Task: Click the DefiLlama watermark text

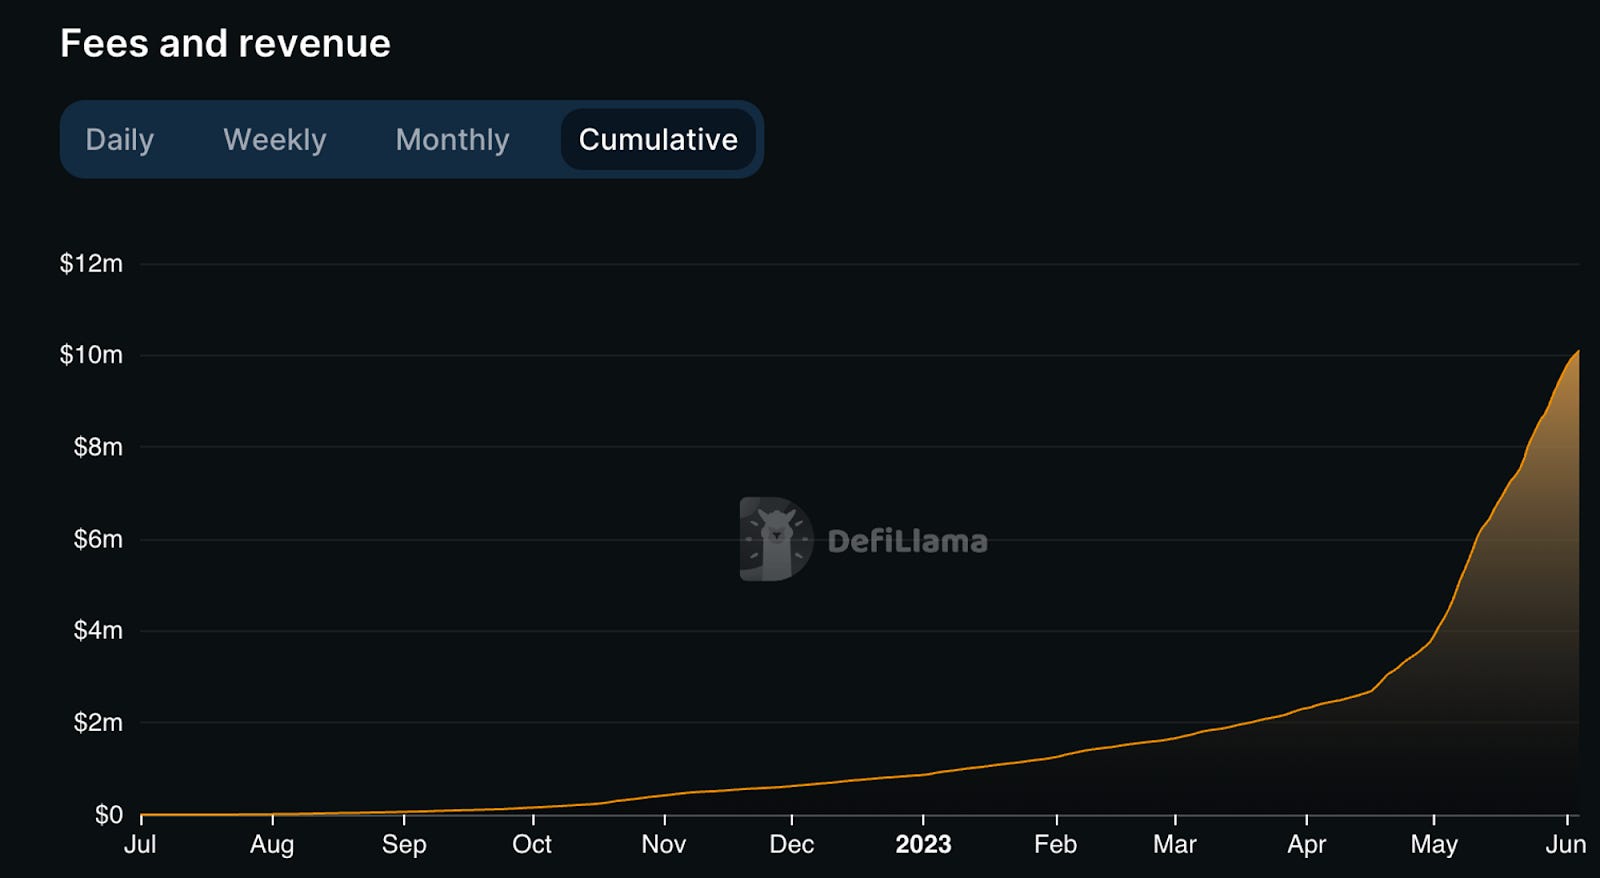Action: 907,541
